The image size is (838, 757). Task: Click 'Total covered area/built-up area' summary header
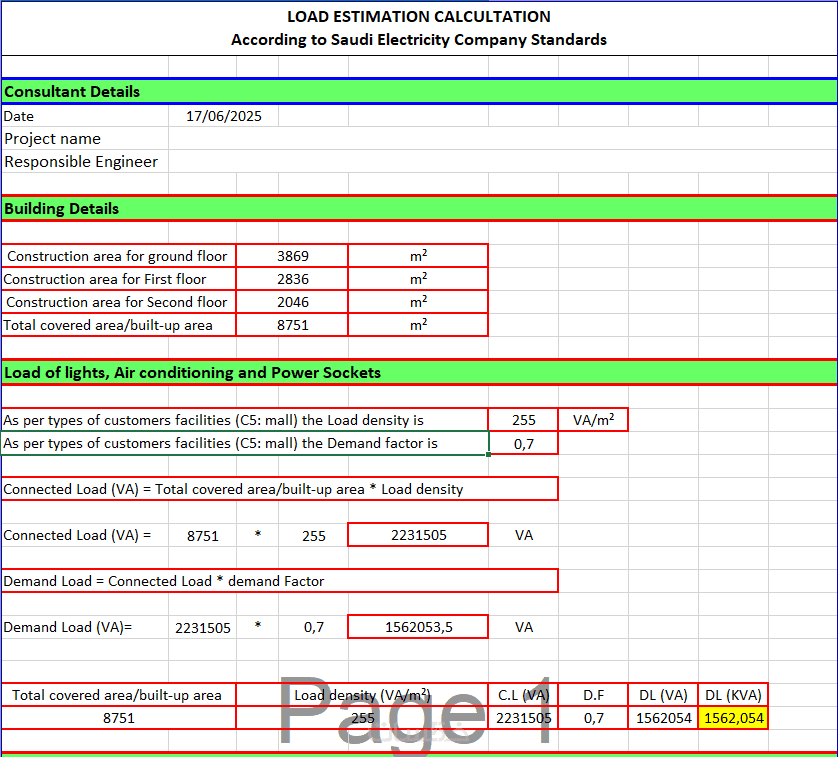[x=119, y=695]
